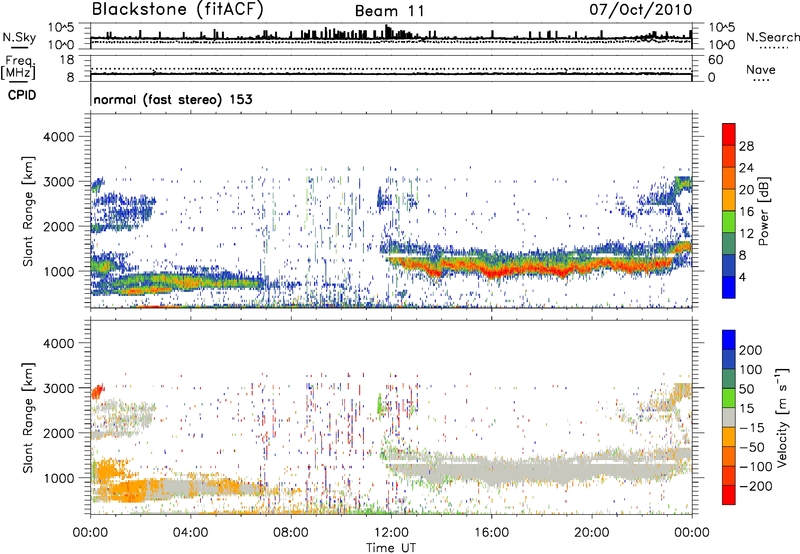The image size is (800, 554).
Task: Click the "Beam 11" heading
Action: click(x=389, y=11)
